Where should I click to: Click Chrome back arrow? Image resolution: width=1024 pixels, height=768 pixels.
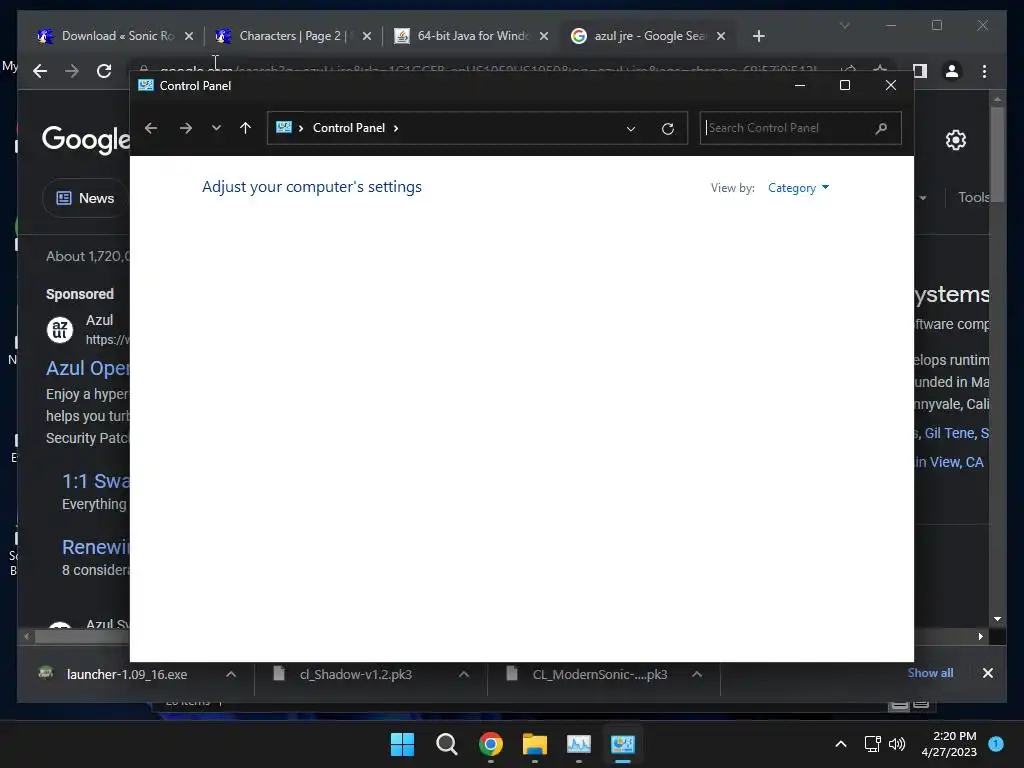pyautogui.click(x=40, y=71)
